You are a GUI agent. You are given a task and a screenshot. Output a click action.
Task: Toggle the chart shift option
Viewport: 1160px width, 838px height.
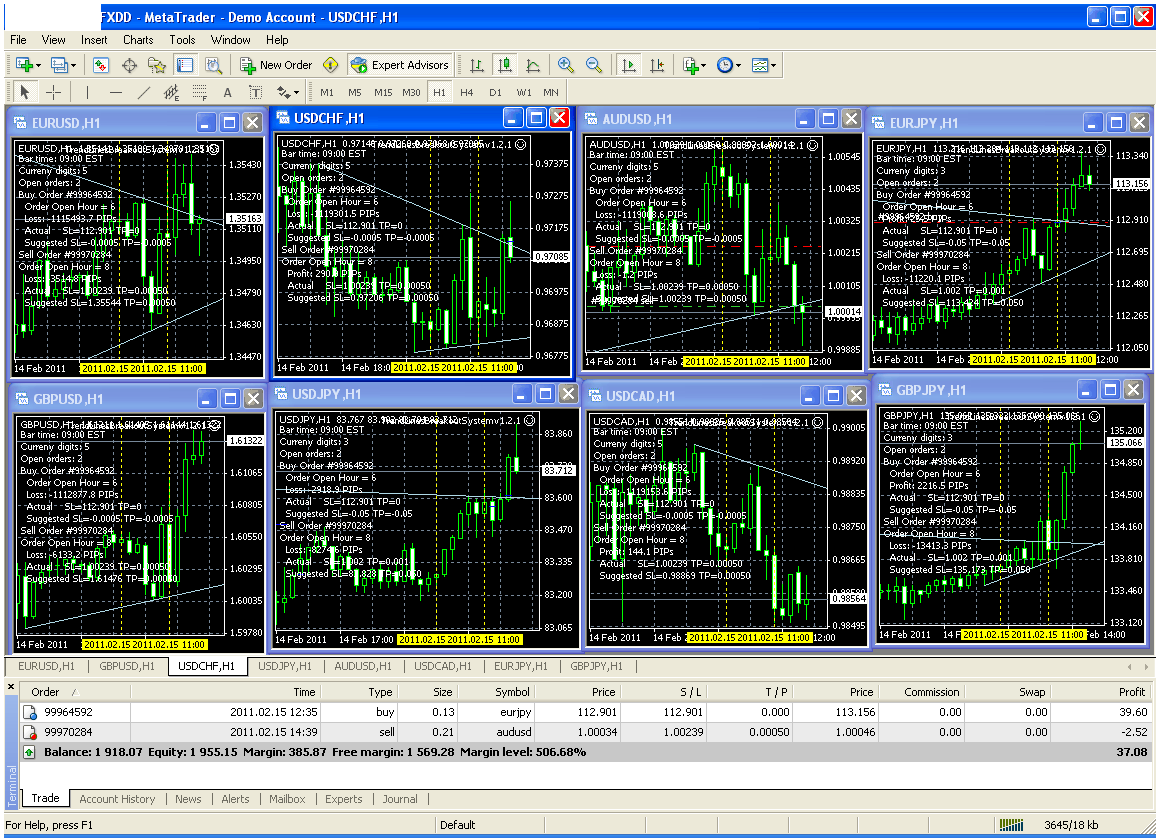point(657,65)
